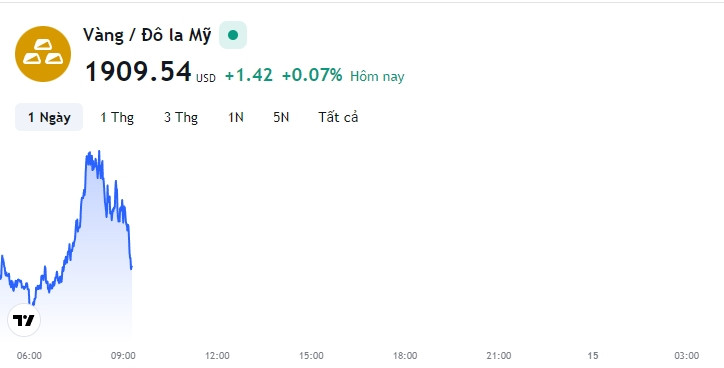
Task: Open the Vàng / Đô la Mỹ title
Action: [x=147, y=35]
